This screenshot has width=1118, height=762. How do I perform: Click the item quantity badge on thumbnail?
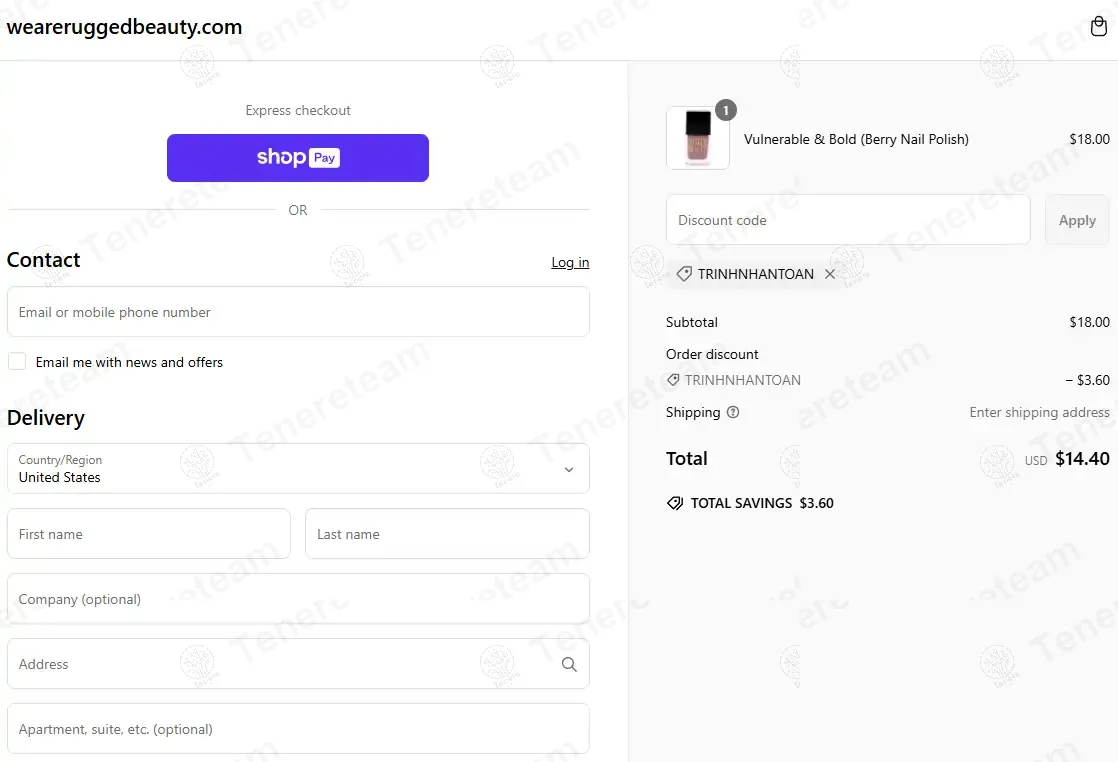pyautogui.click(x=726, y=110)
